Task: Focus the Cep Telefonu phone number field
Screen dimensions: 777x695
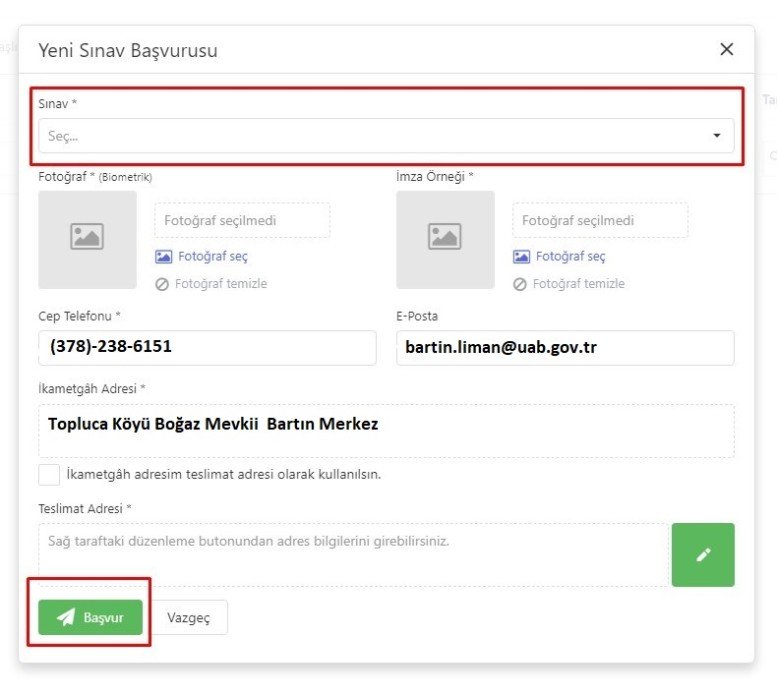Action: tap(207, 348)
